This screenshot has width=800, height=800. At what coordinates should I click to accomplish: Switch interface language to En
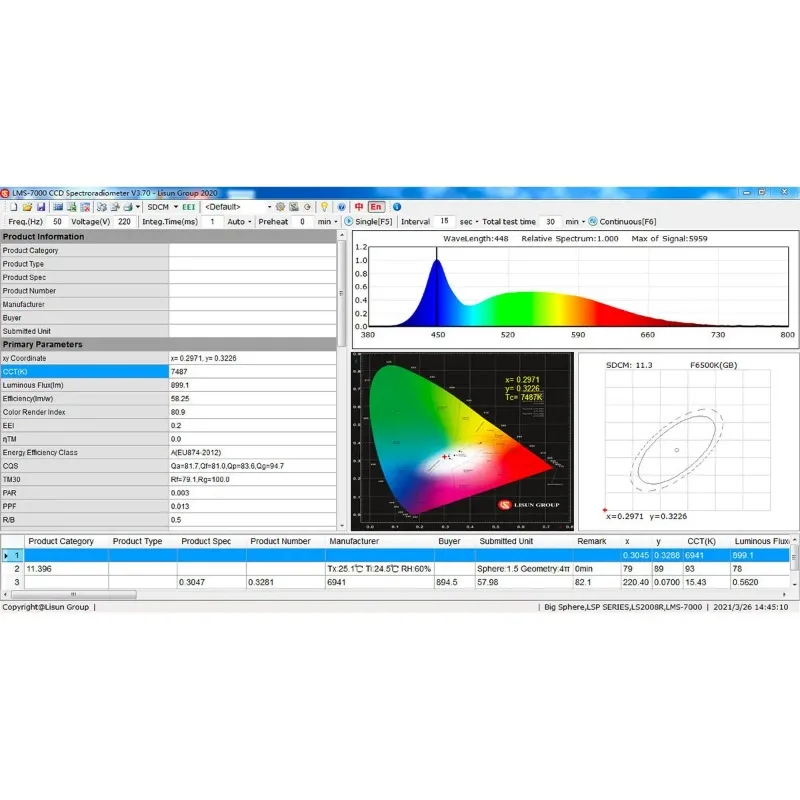coord(376,207)
